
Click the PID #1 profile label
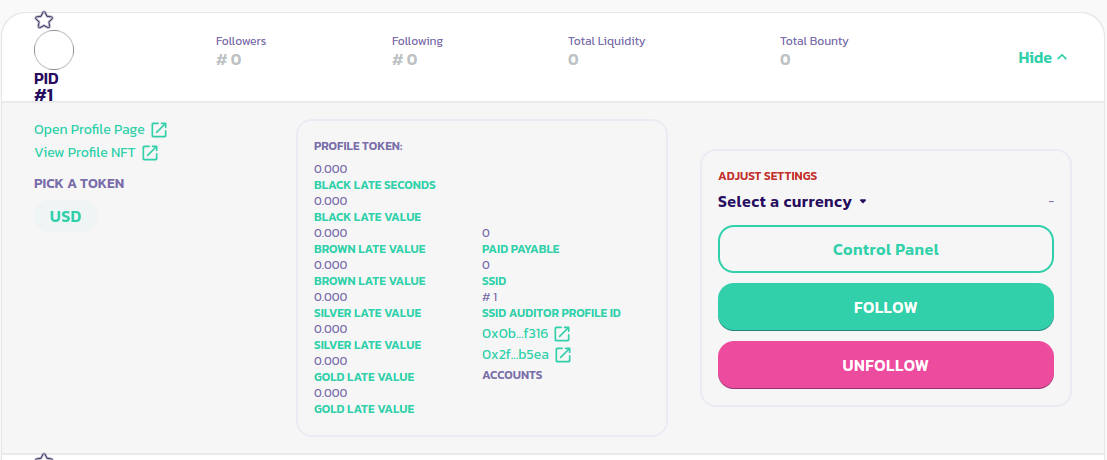point(46,87)
